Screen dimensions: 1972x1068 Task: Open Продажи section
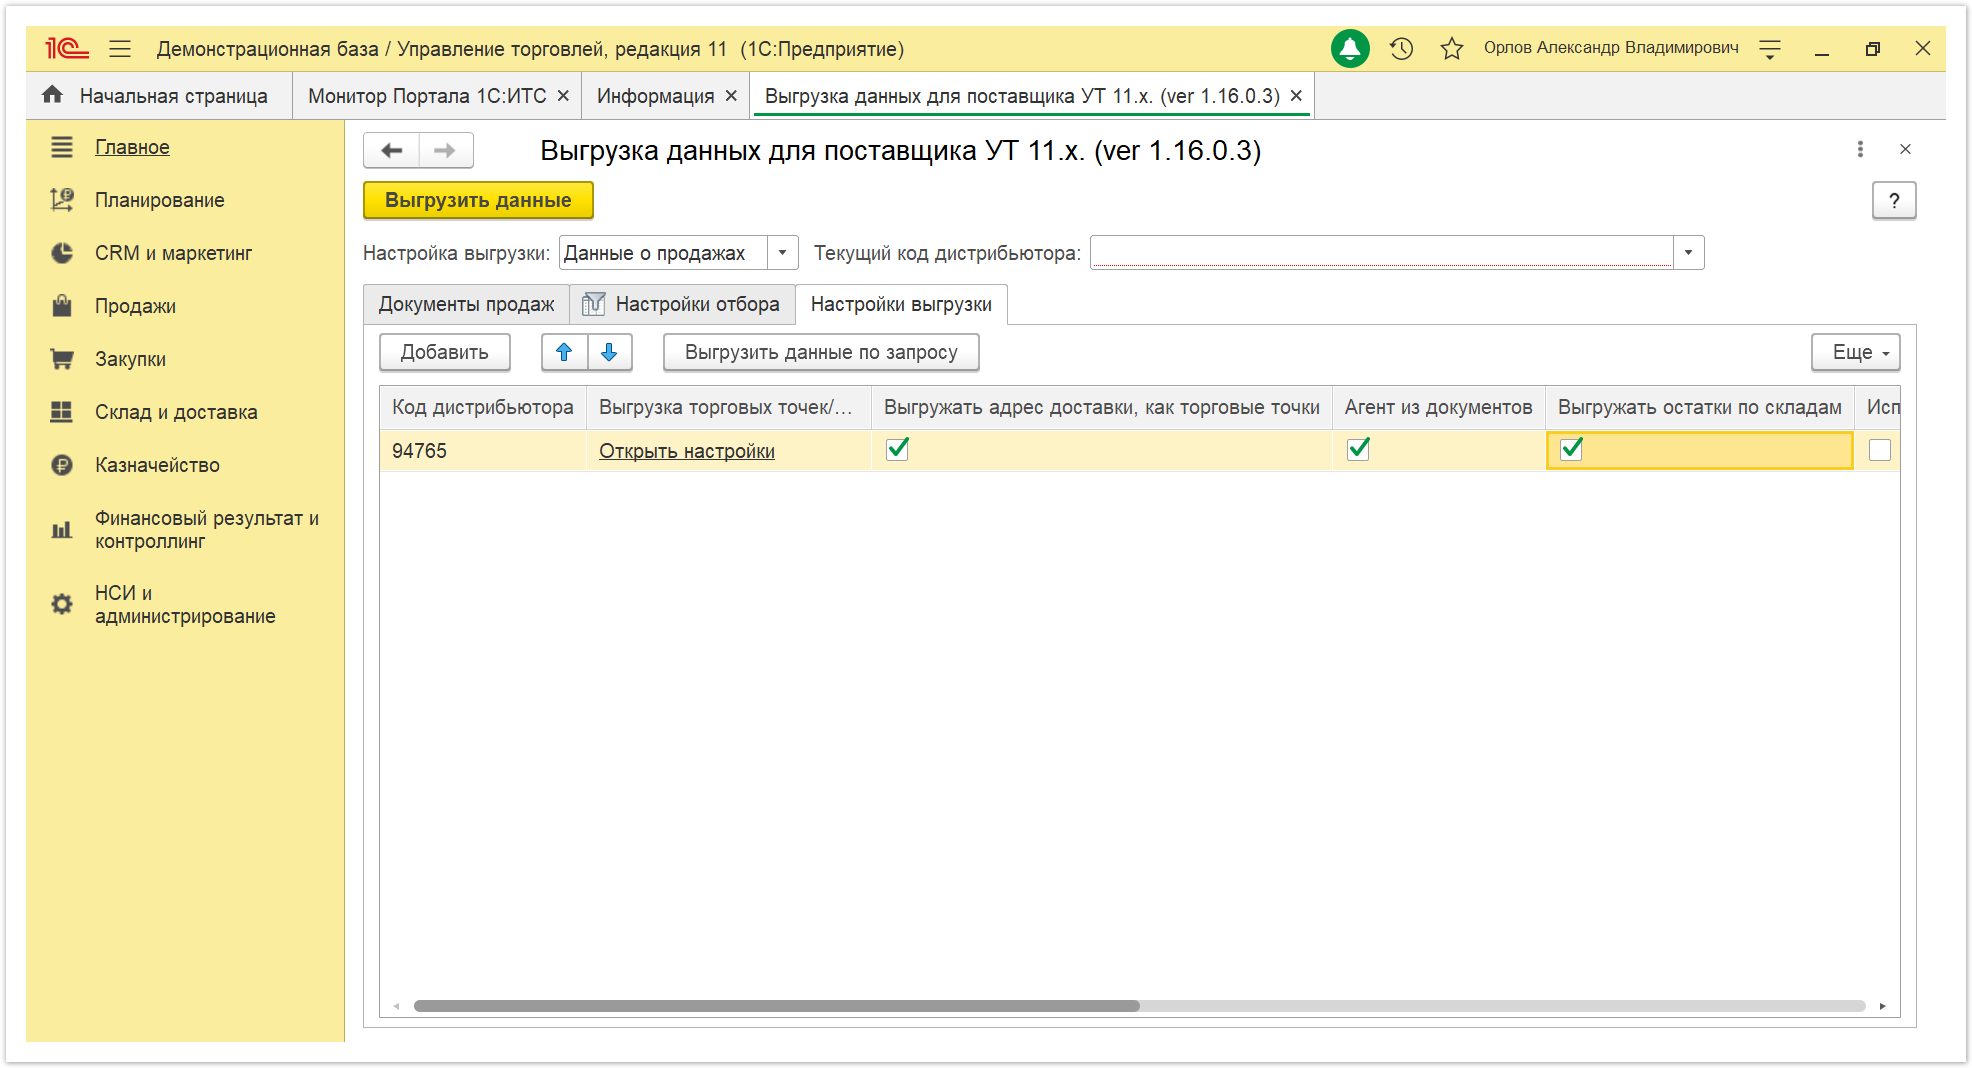point(135,306)
